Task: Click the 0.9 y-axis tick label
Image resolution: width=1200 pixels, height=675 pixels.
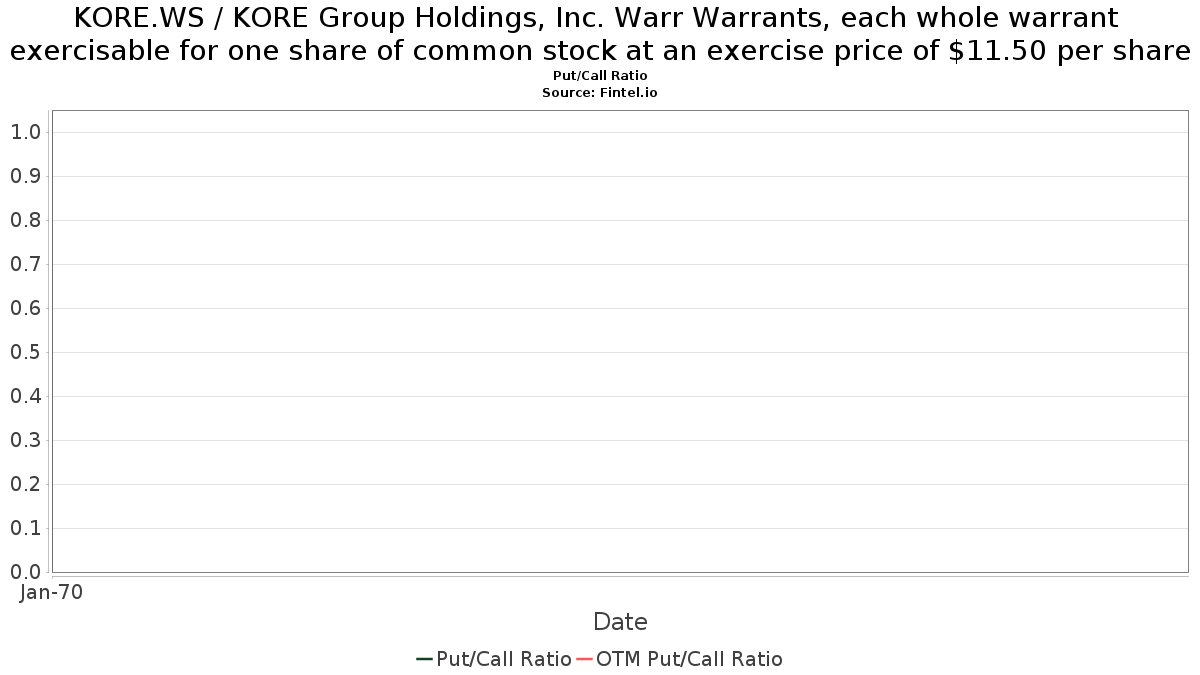Action: (25, 176)
